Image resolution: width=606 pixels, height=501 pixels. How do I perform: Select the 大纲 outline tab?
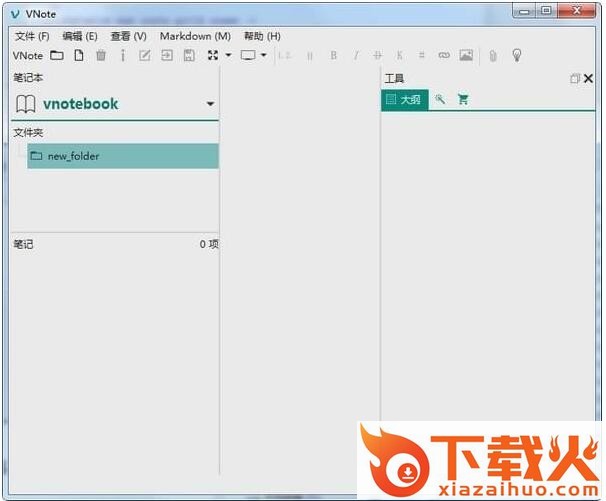coord(404,100)
